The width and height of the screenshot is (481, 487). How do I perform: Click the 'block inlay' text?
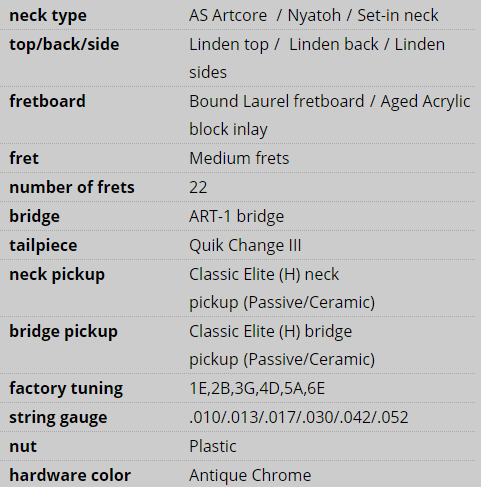pos(228,129)
